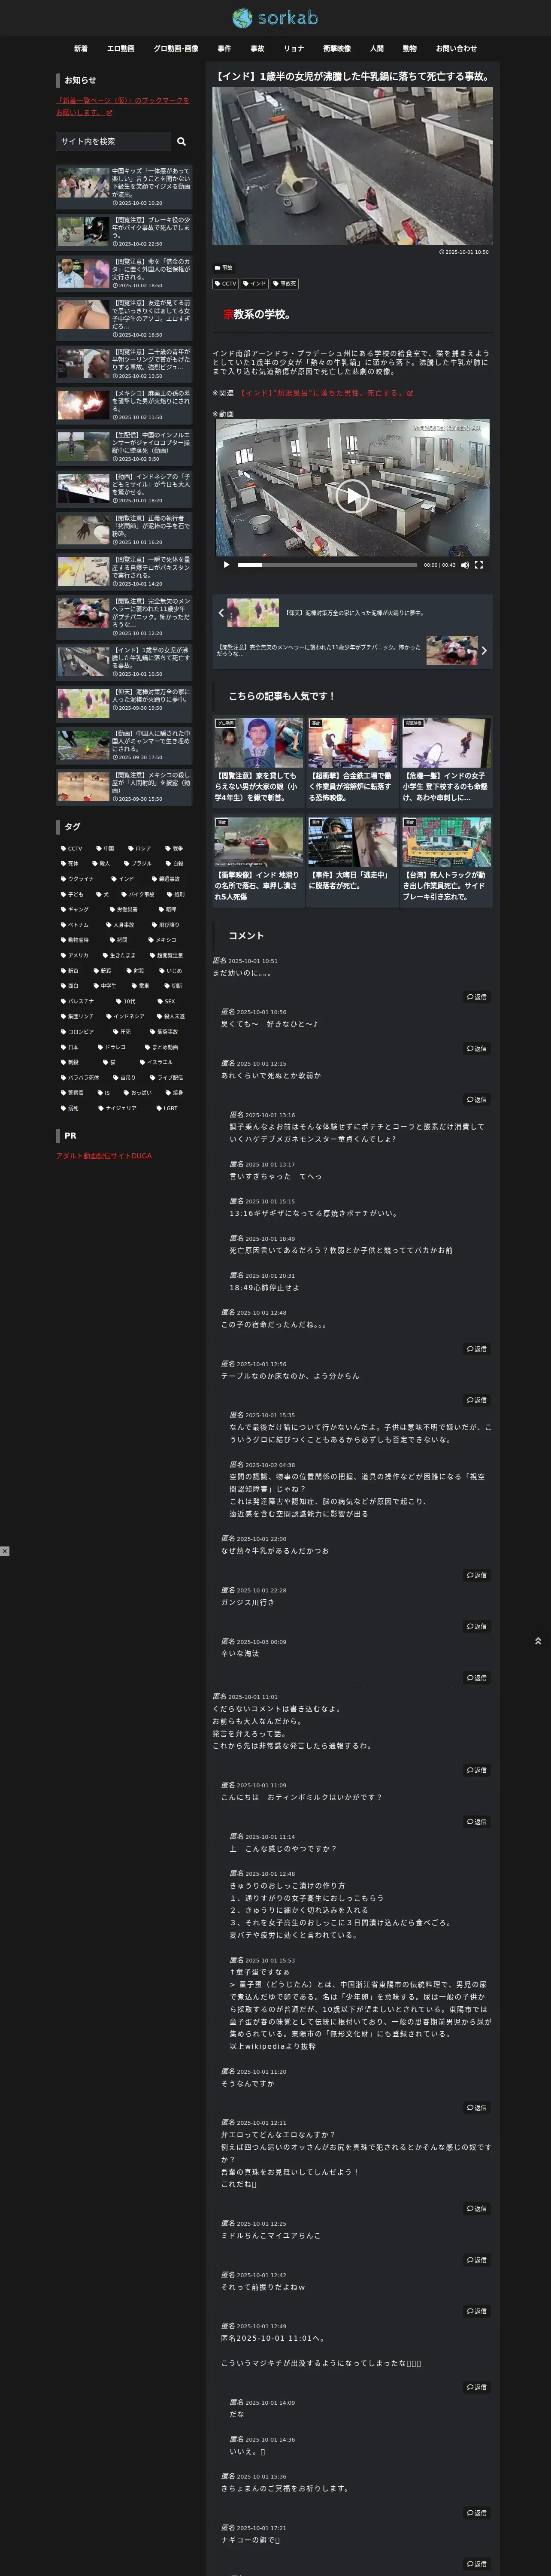551x2576 pixels.
Task: Click the メキシコ tag in sidebar
Action: click(x=162, y=940)
